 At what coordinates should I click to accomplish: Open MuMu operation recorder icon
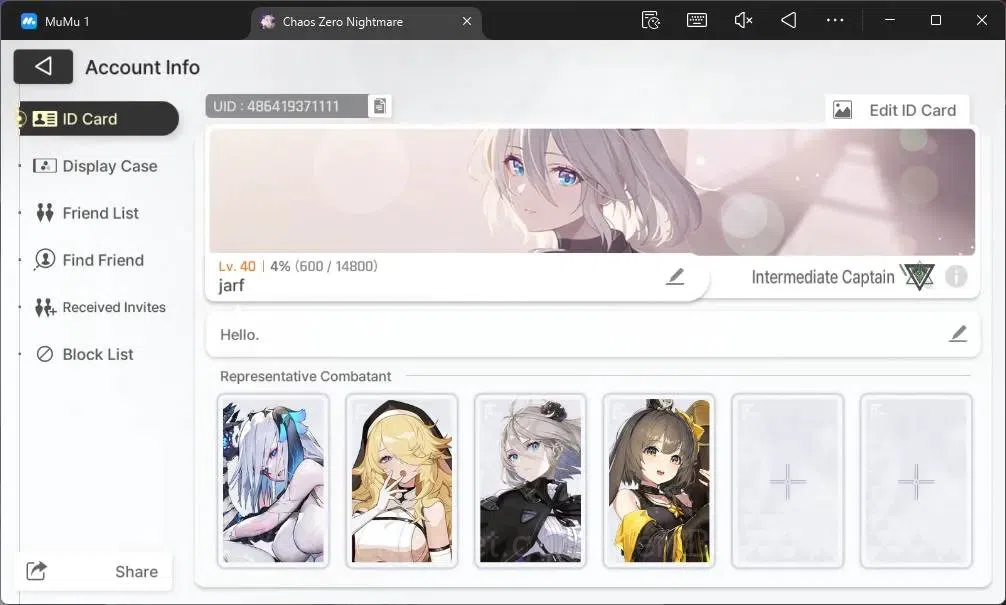[651, 21]
